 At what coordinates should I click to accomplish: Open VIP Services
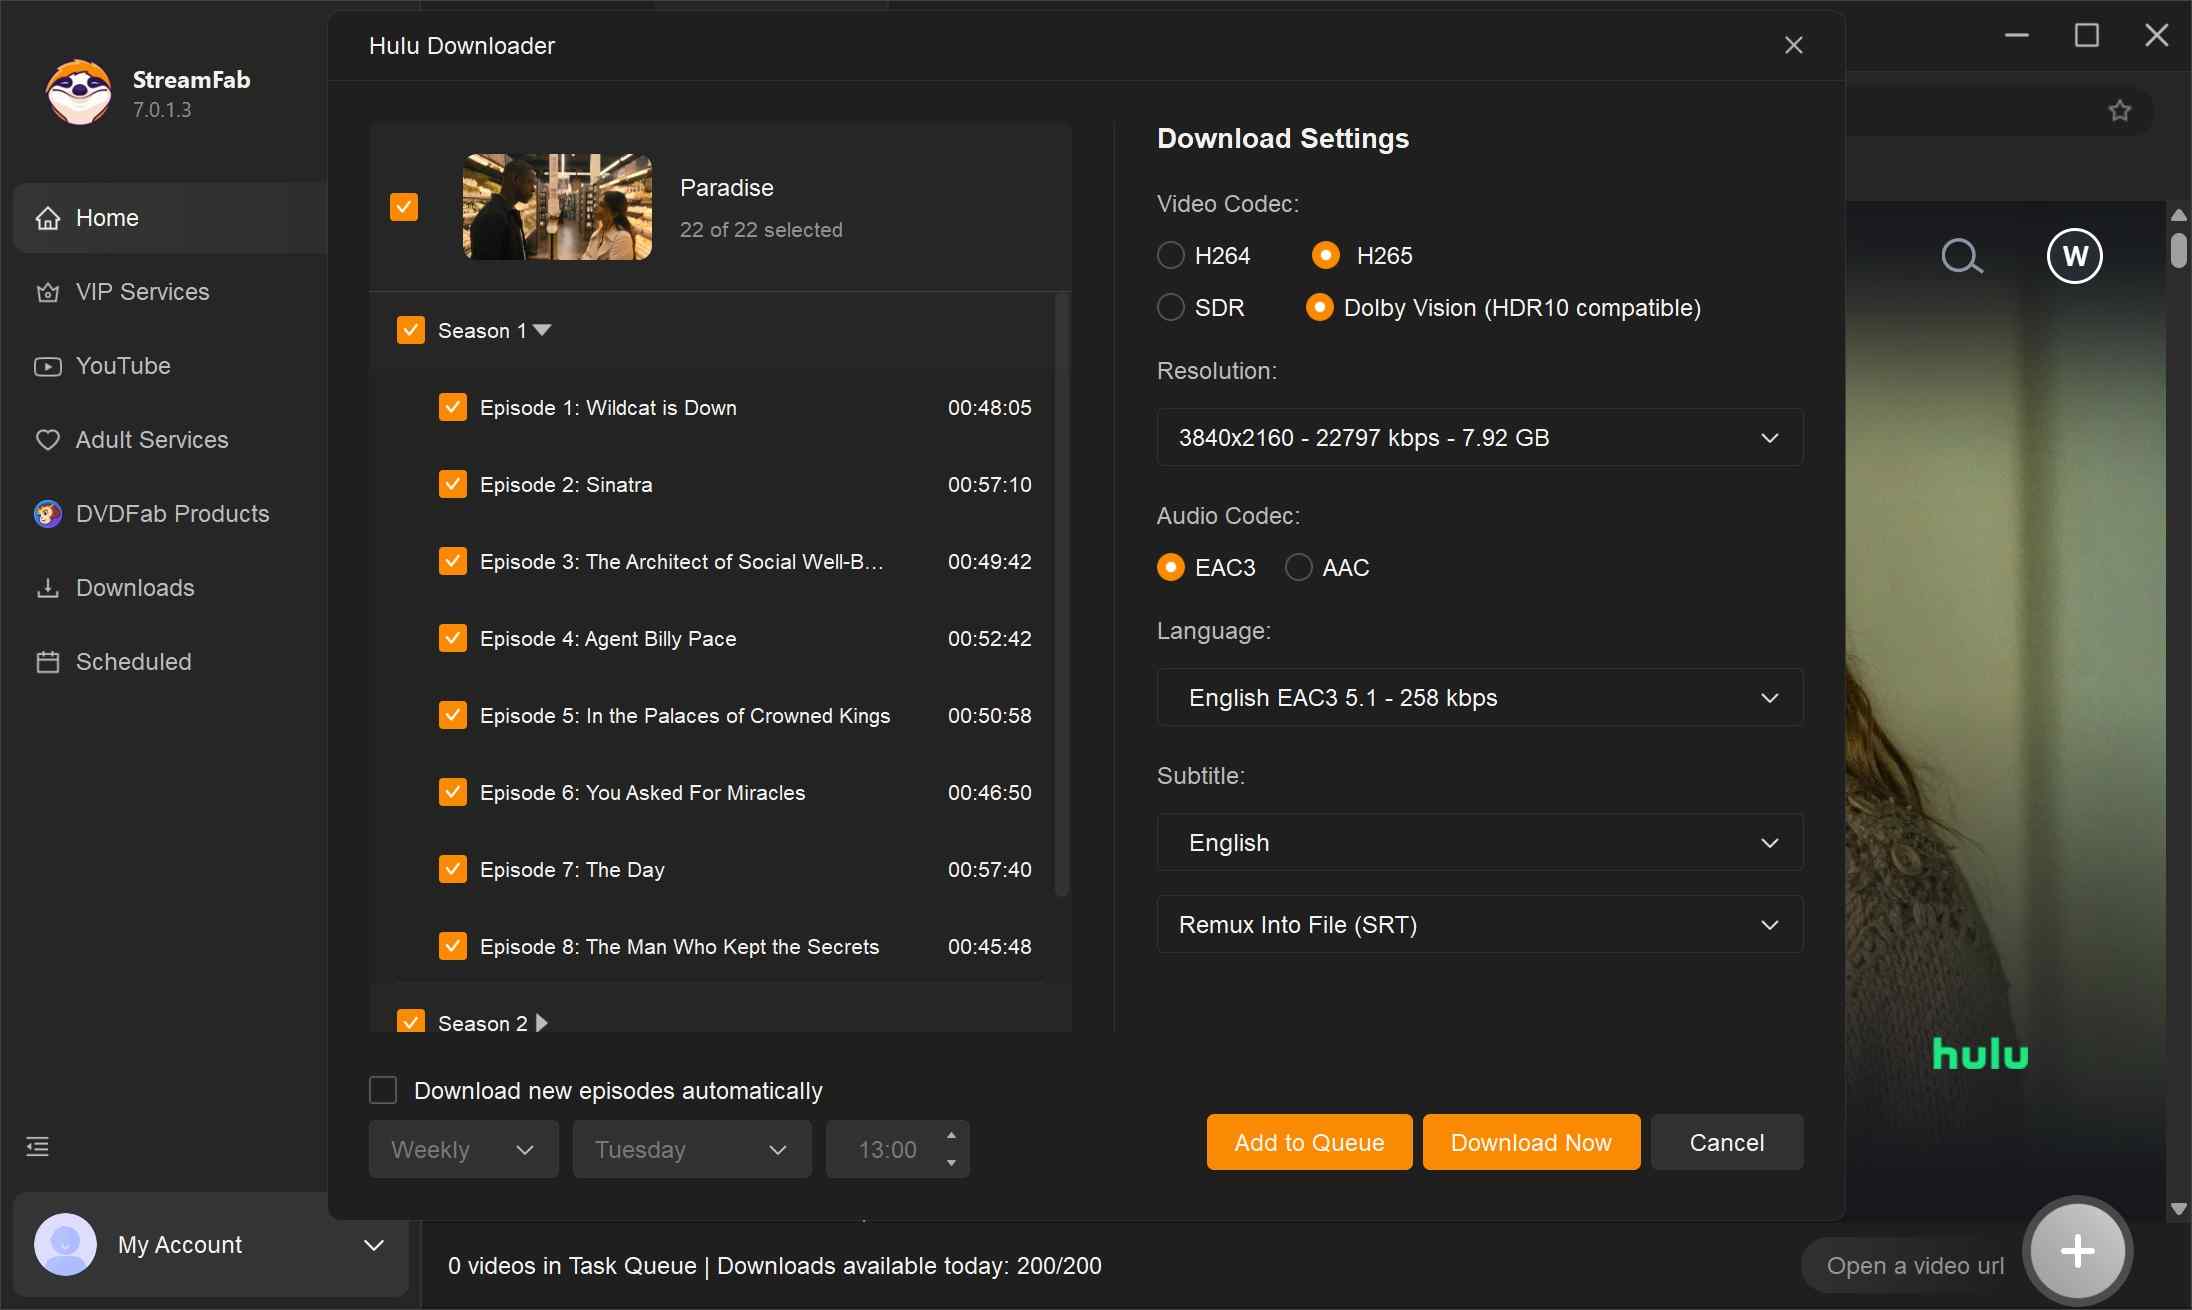tap(141, 292)
